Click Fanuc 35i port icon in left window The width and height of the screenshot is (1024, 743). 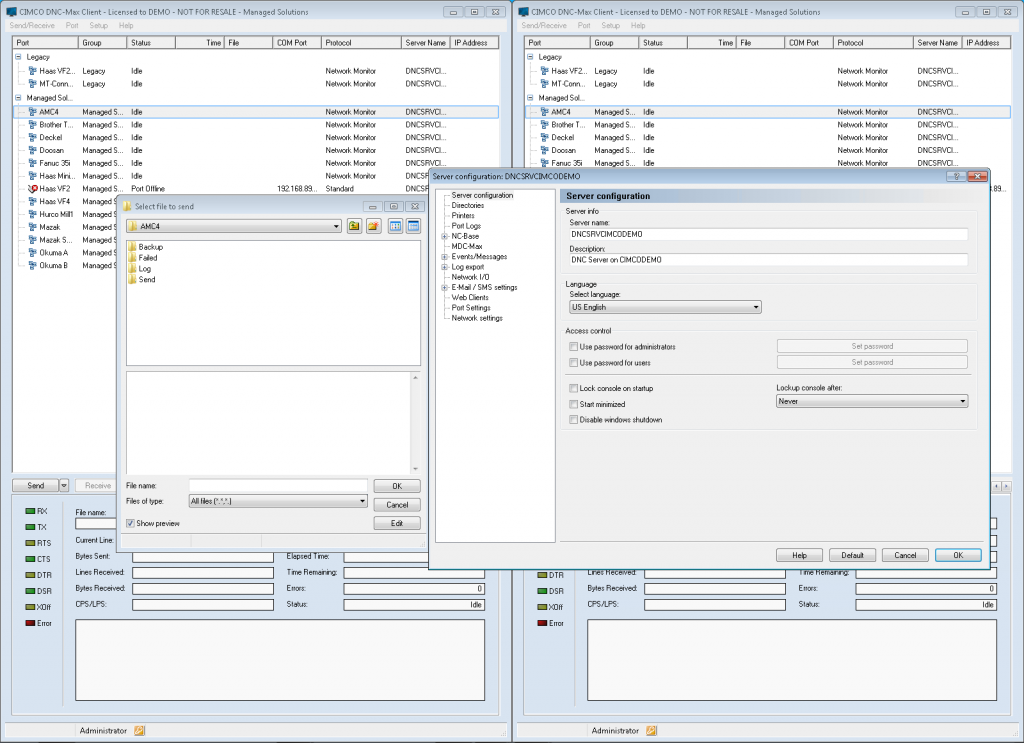click(x=33, y=163)
